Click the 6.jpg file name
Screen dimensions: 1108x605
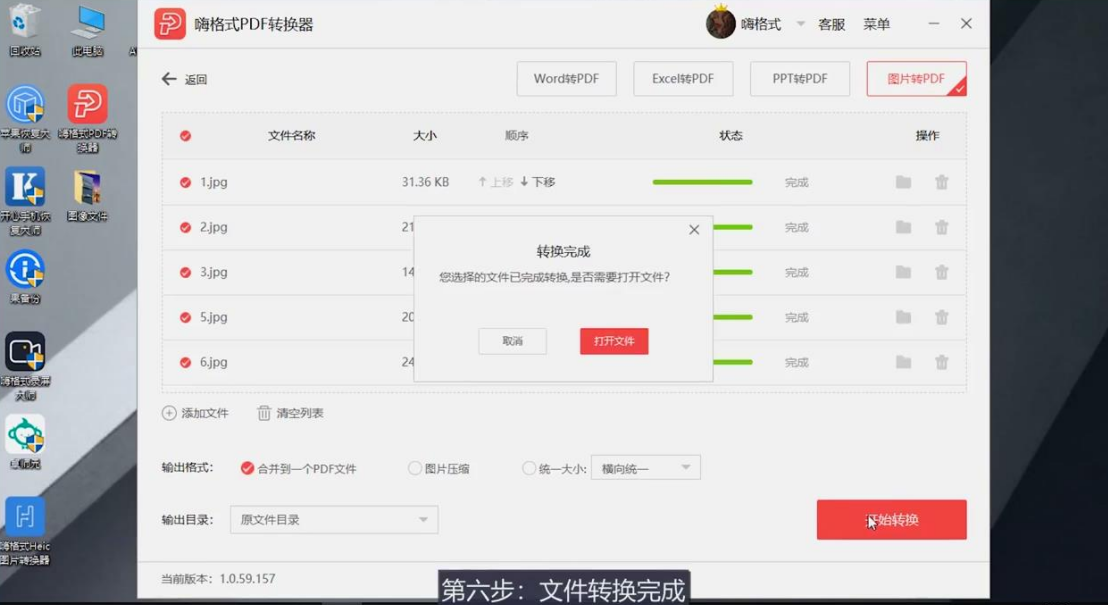pyautogui.click(x=213, y=363)
